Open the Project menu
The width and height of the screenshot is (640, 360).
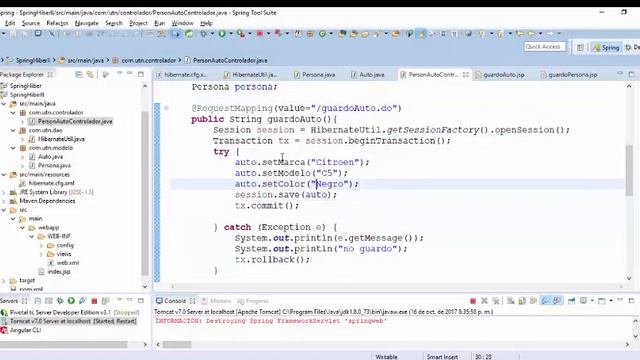[138, 23]
